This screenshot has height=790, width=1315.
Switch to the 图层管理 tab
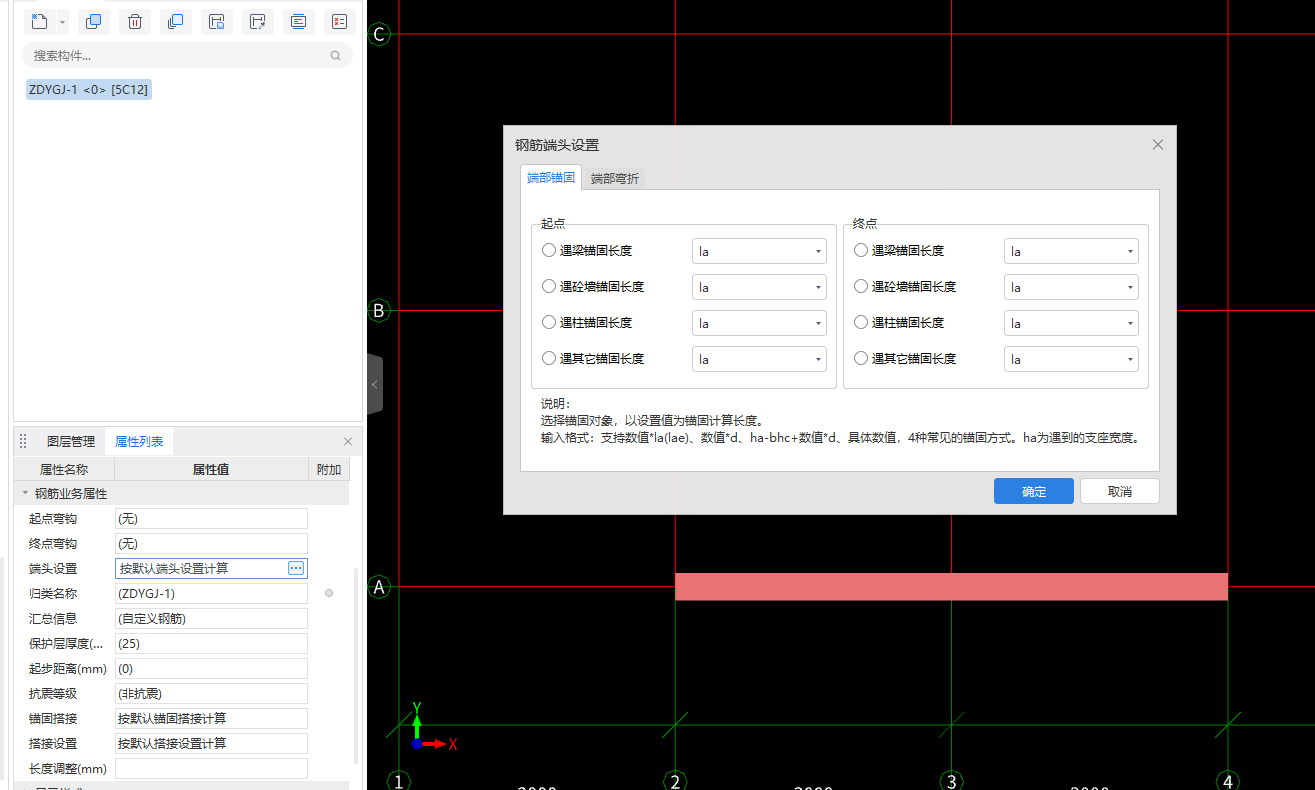[x=71, y=441]
